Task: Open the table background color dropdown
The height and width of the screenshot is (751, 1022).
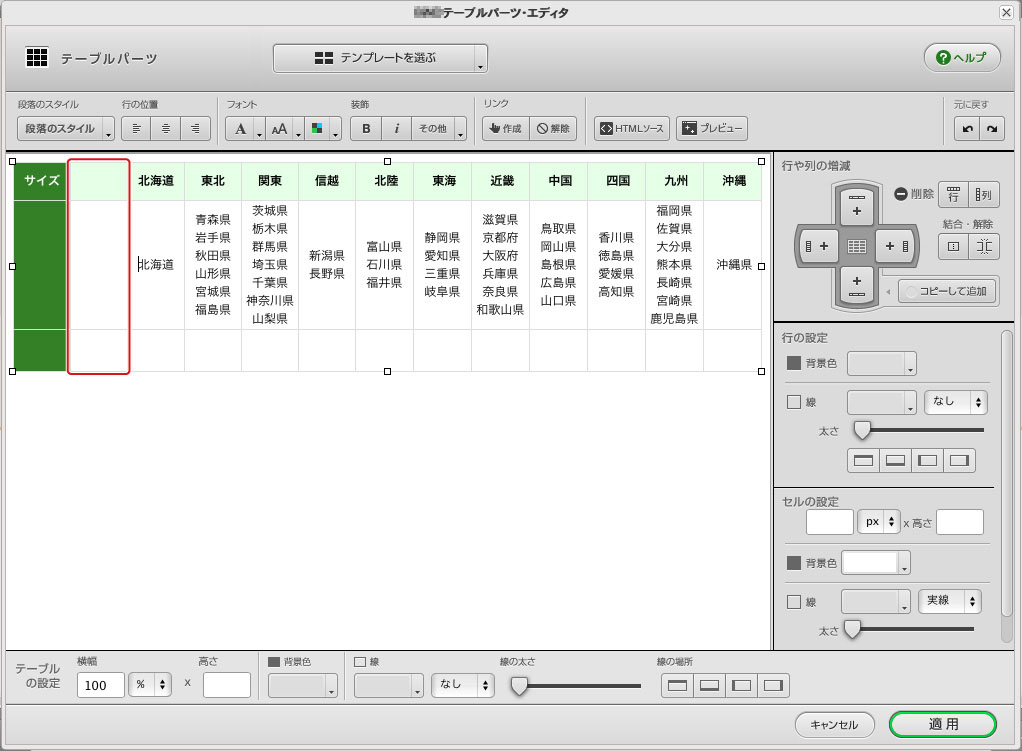Action: click(303, 685)
